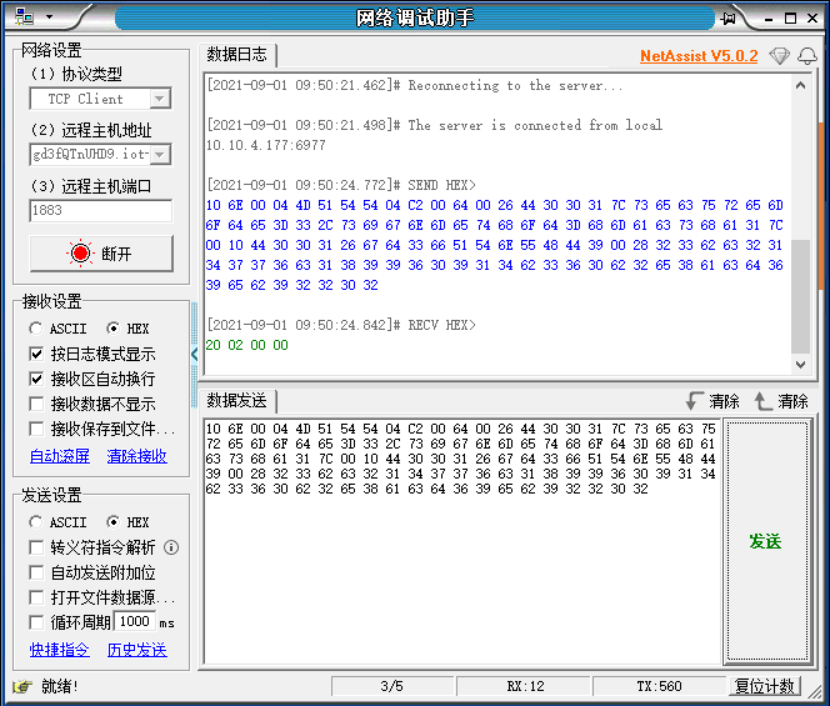Click the TX:560 status counter

tap(659, 686)
